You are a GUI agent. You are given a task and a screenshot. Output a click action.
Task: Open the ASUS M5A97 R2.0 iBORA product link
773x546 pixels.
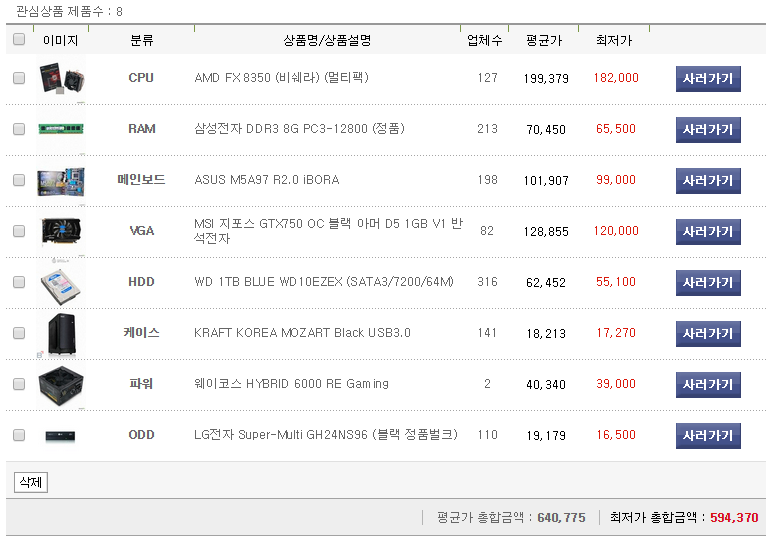[266, 180]
